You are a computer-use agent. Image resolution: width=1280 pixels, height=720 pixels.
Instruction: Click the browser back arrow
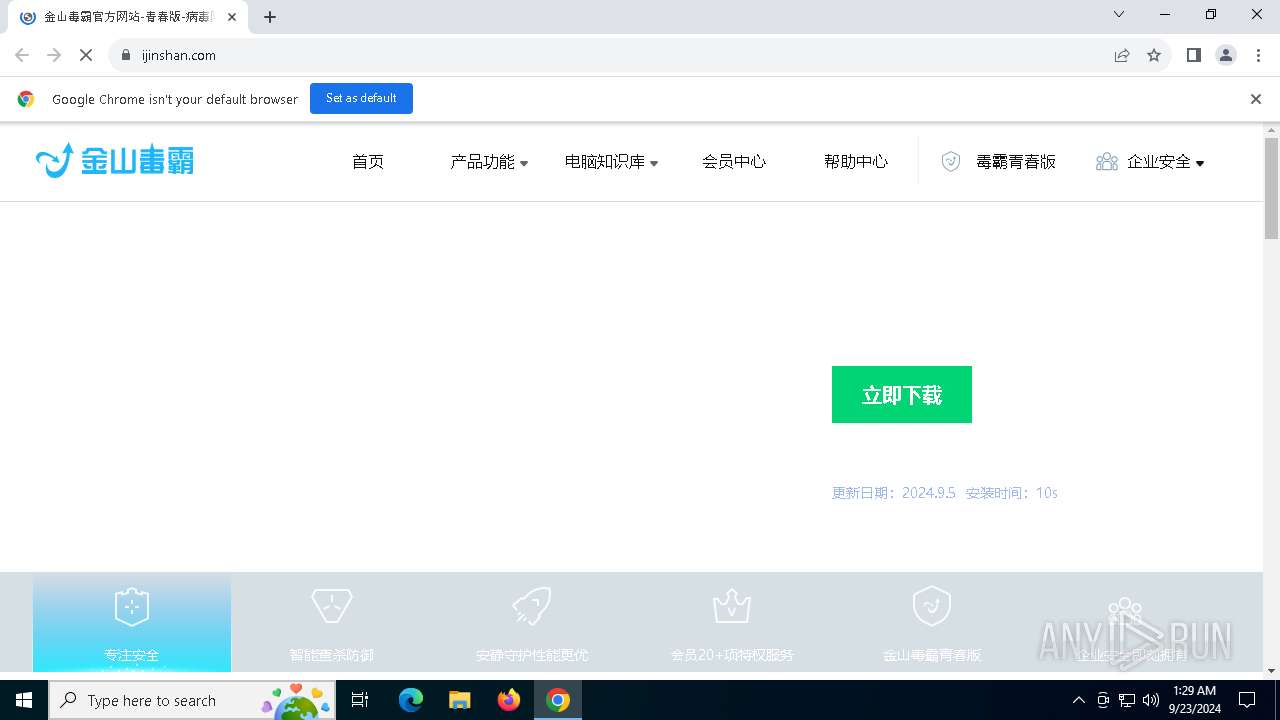tap(22, 55)
